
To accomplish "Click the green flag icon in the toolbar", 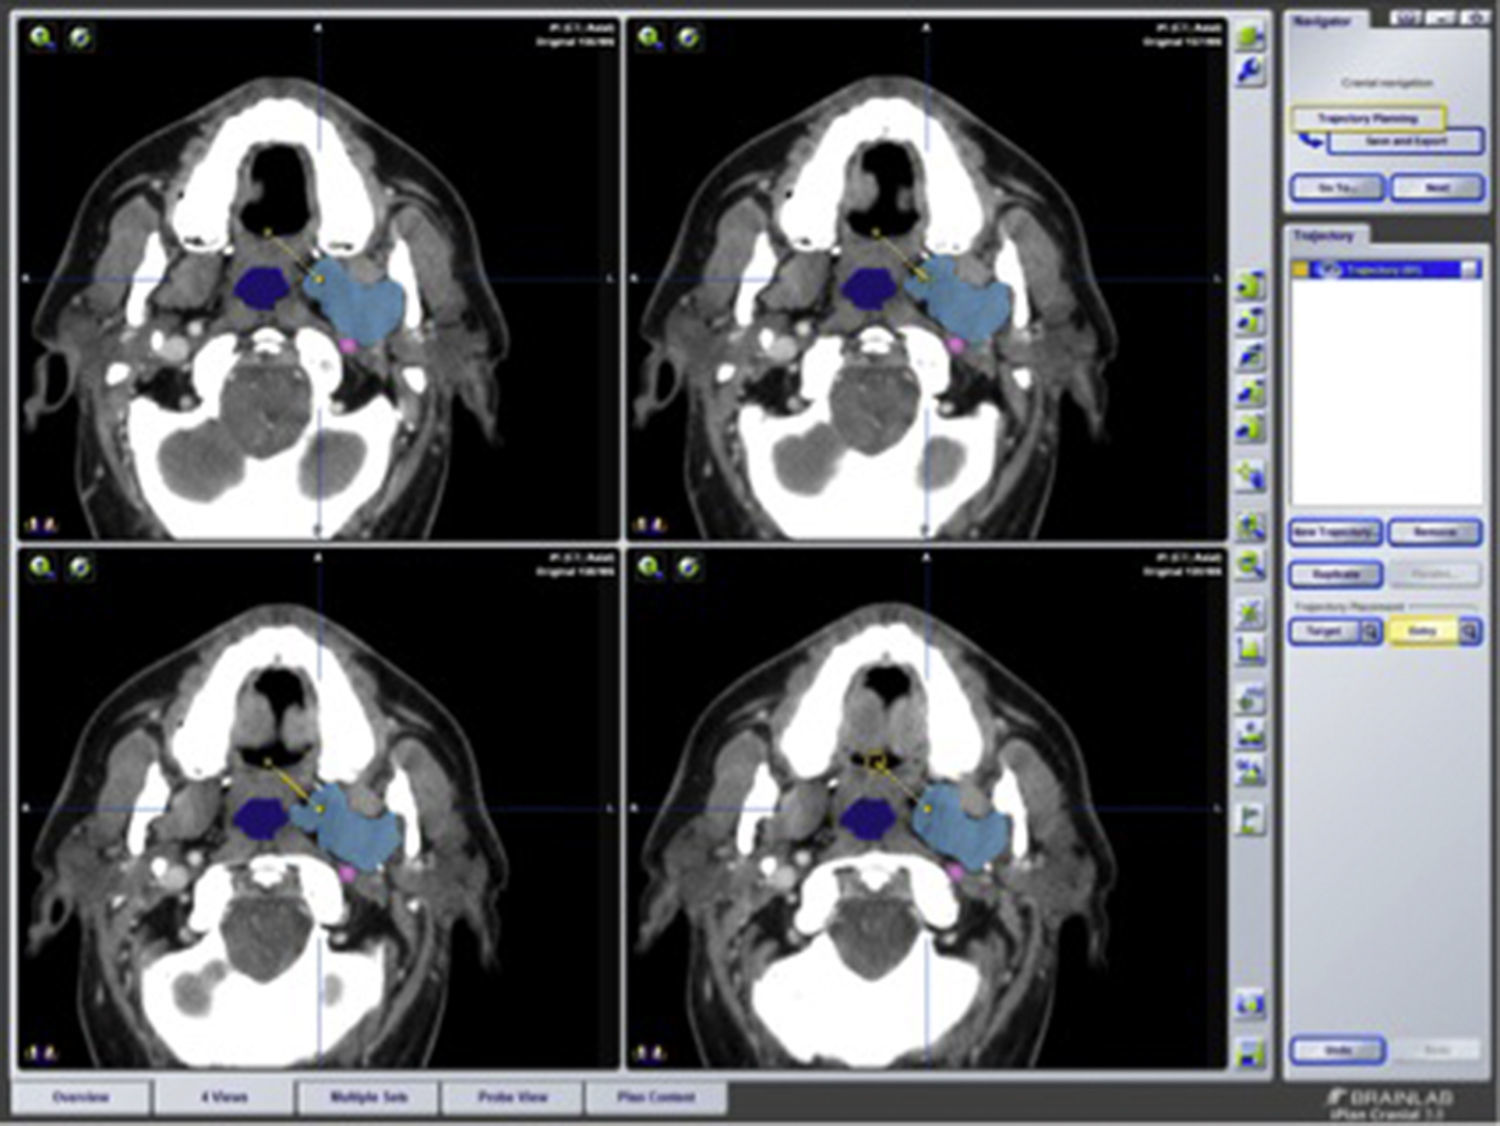I will point(1250,820).
